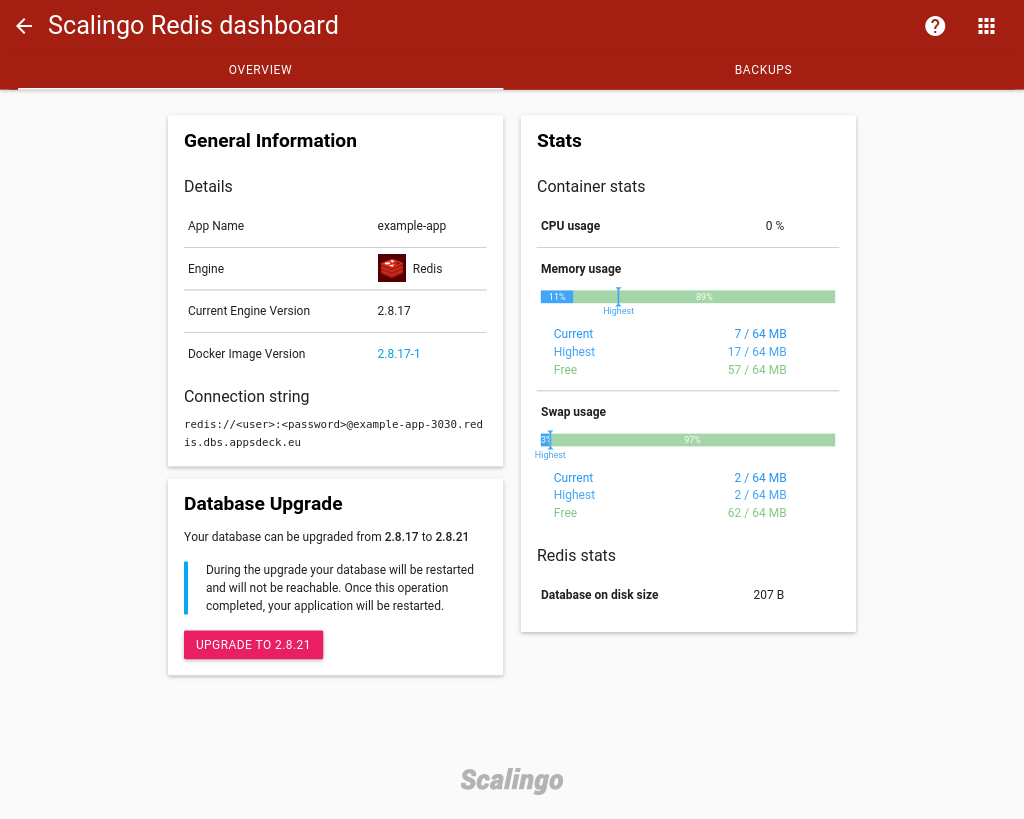Click the CPU usage value 0 %
This screenshot has height=819, width=1024.
pyautogui.click(x=775, y=226)
